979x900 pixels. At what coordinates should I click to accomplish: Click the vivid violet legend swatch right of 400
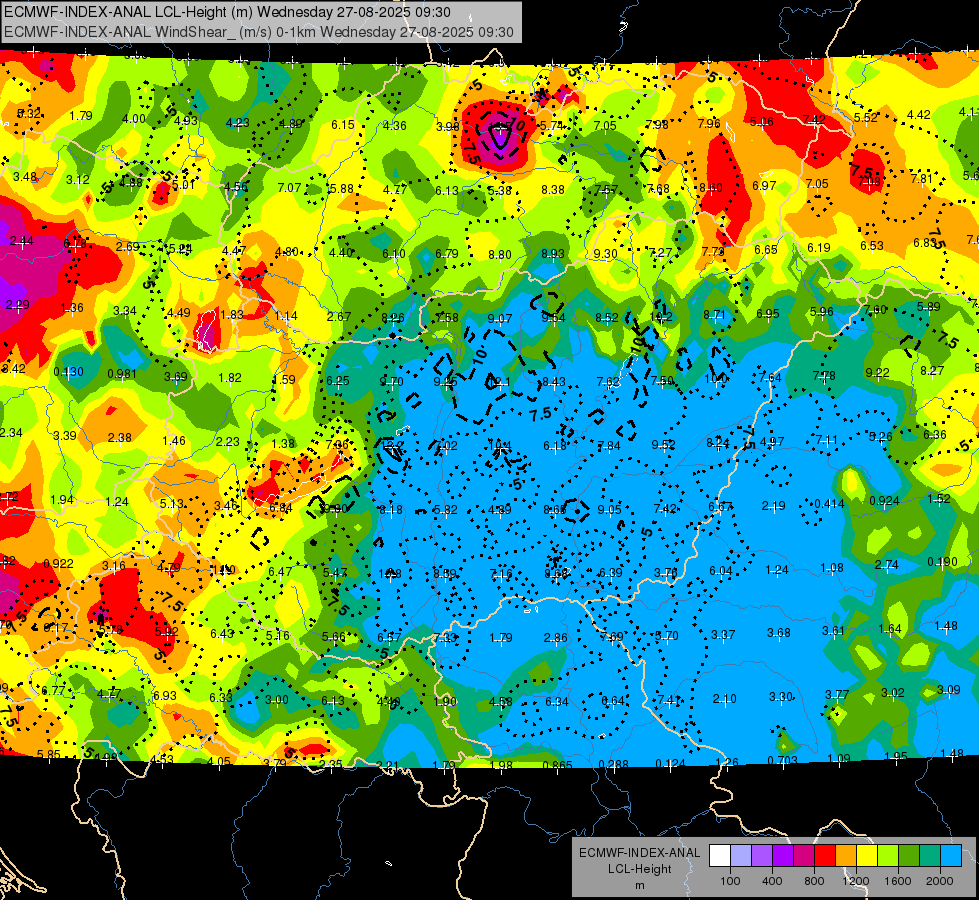(783, 855)
